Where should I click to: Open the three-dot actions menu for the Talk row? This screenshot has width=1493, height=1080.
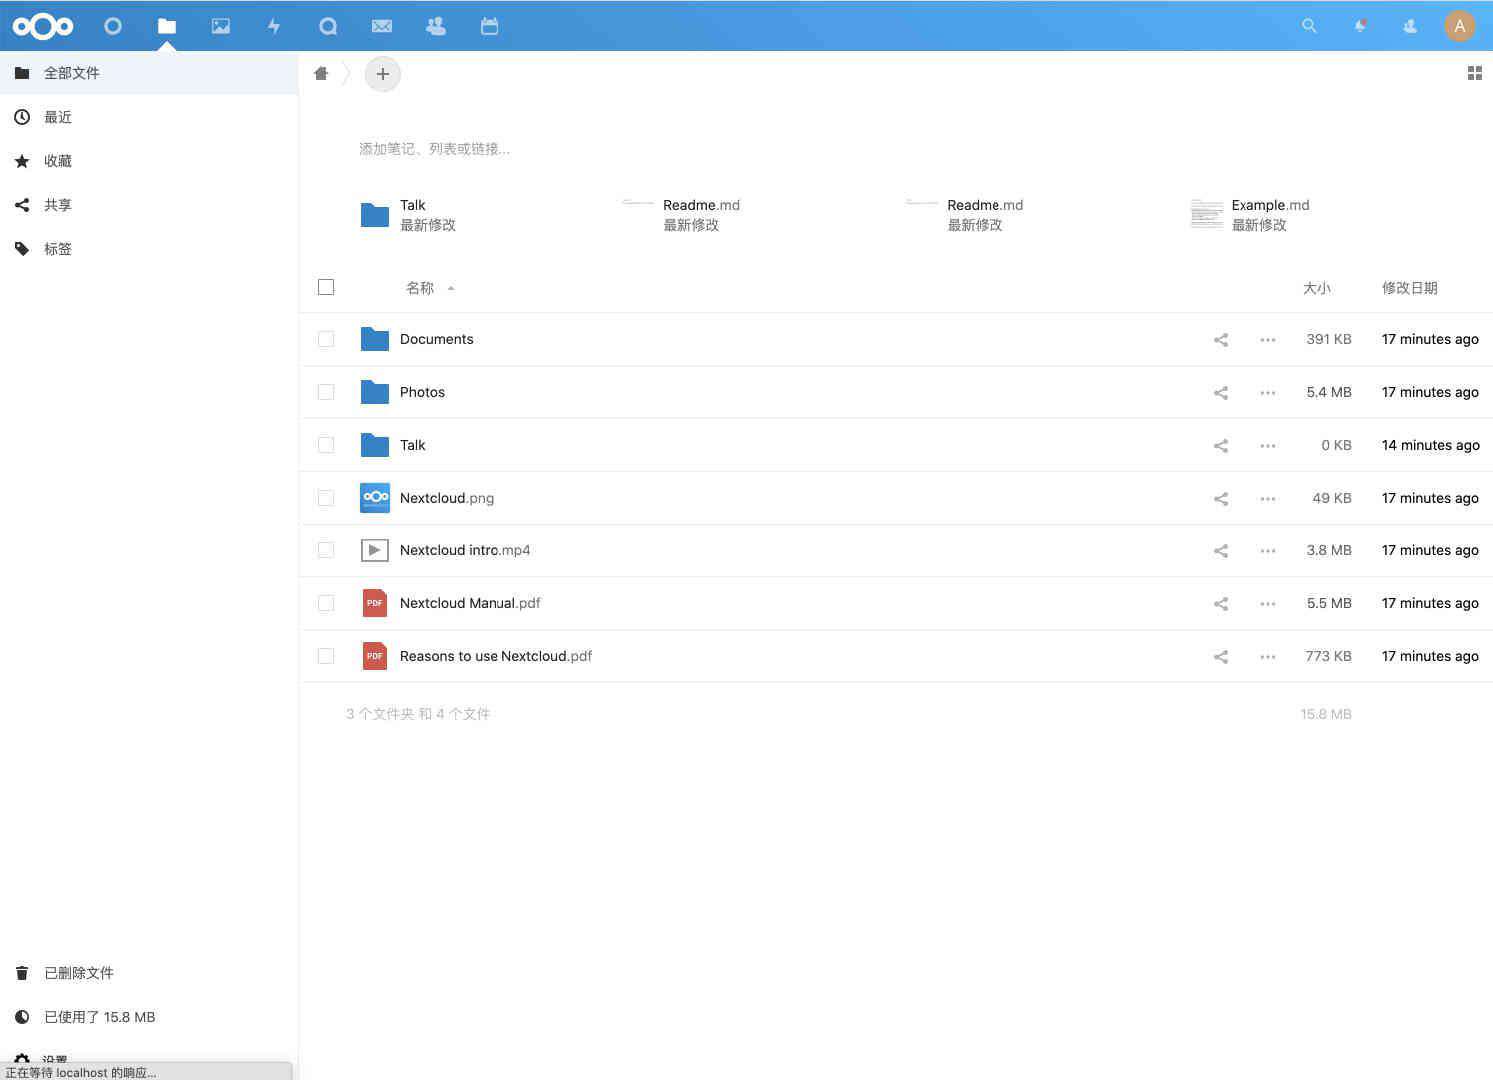point(1268,446)
